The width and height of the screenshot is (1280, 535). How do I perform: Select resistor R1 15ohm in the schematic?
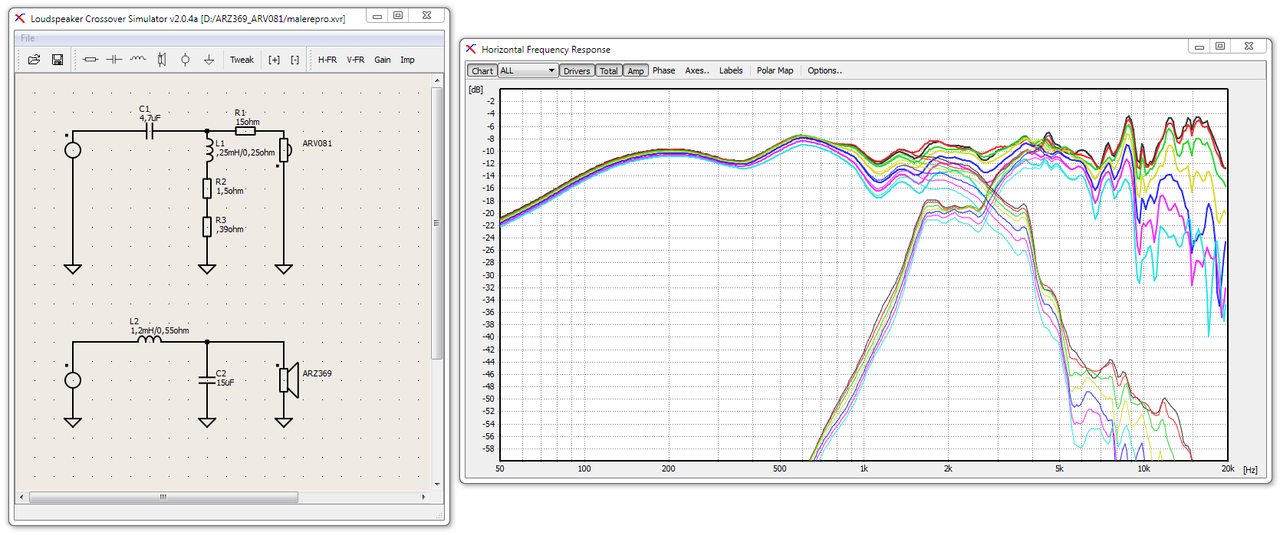point(245,130)
